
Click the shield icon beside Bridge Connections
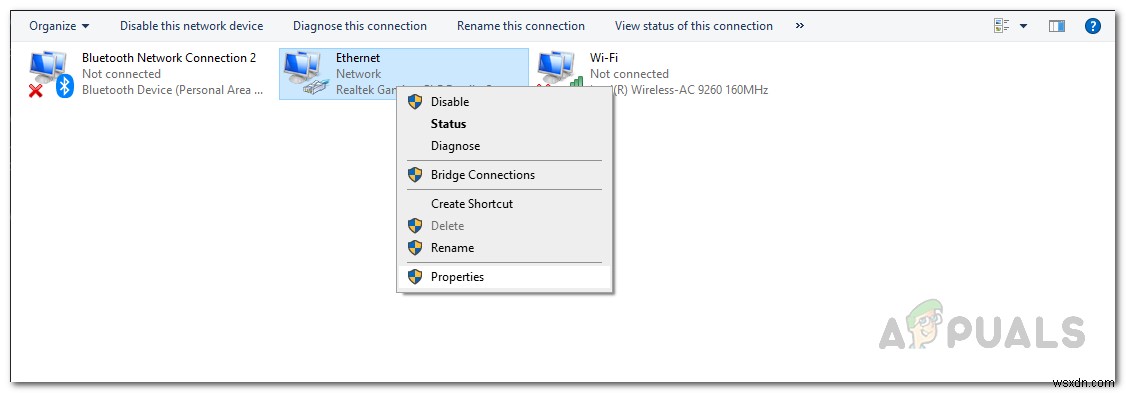415,175
